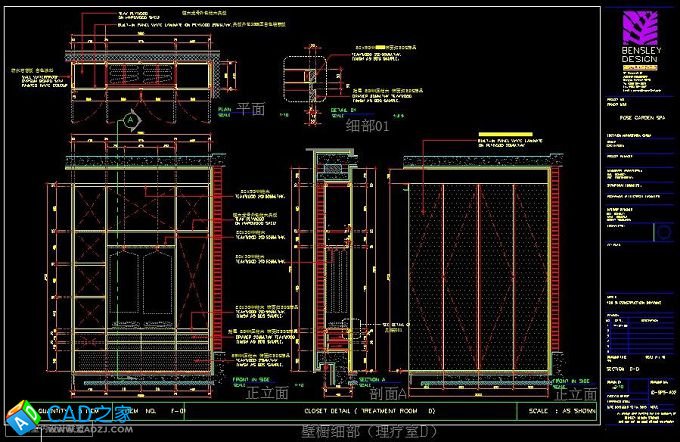
Task: Select the circled A section marker
Action: click(x=128, y=120)
